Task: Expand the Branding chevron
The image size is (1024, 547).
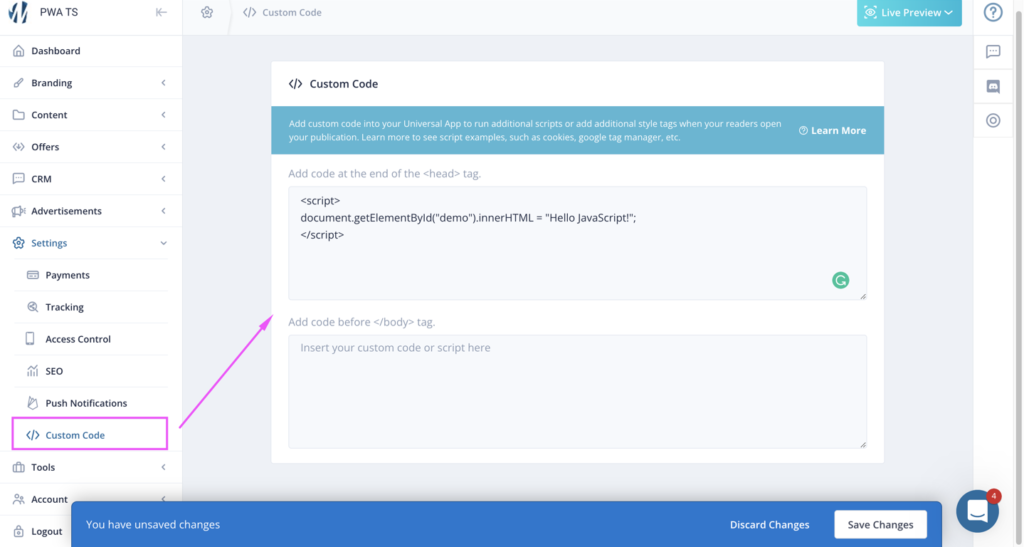Action: click(x=163, y=83)
